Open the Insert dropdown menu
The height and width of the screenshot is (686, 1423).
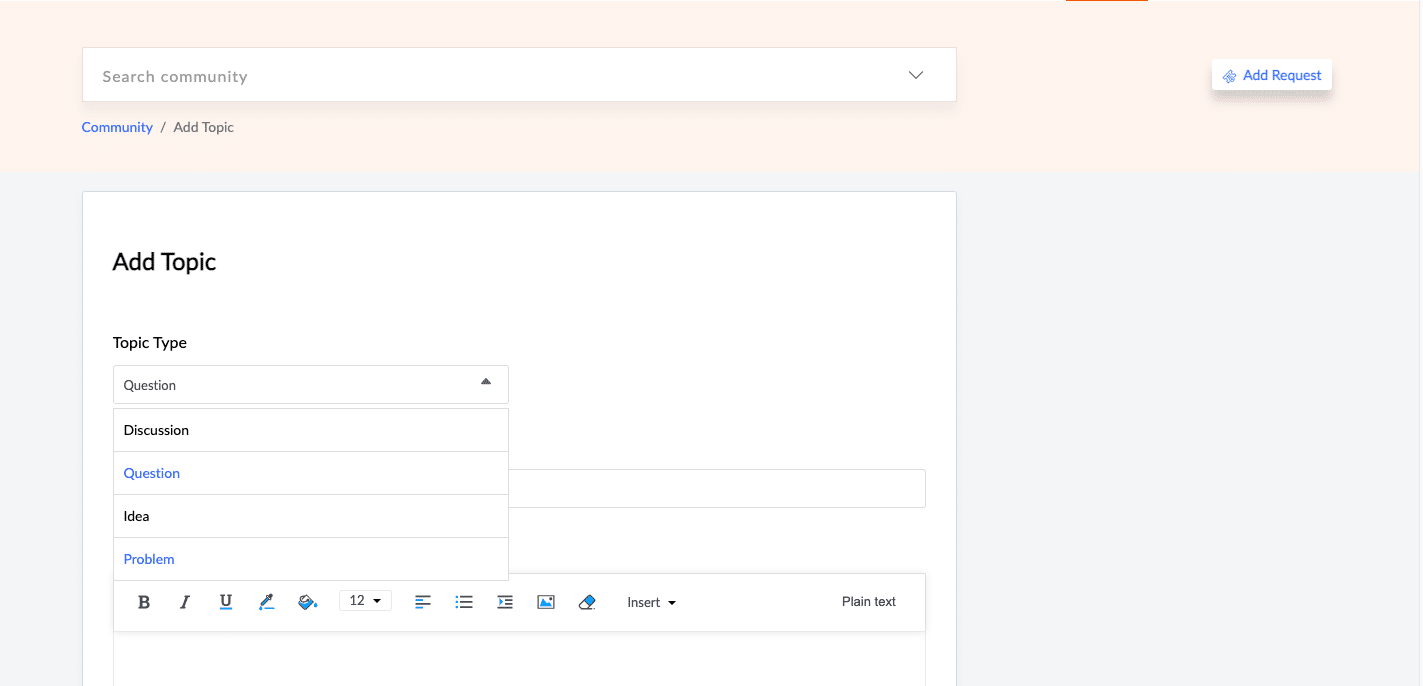(x=652, y=602)
